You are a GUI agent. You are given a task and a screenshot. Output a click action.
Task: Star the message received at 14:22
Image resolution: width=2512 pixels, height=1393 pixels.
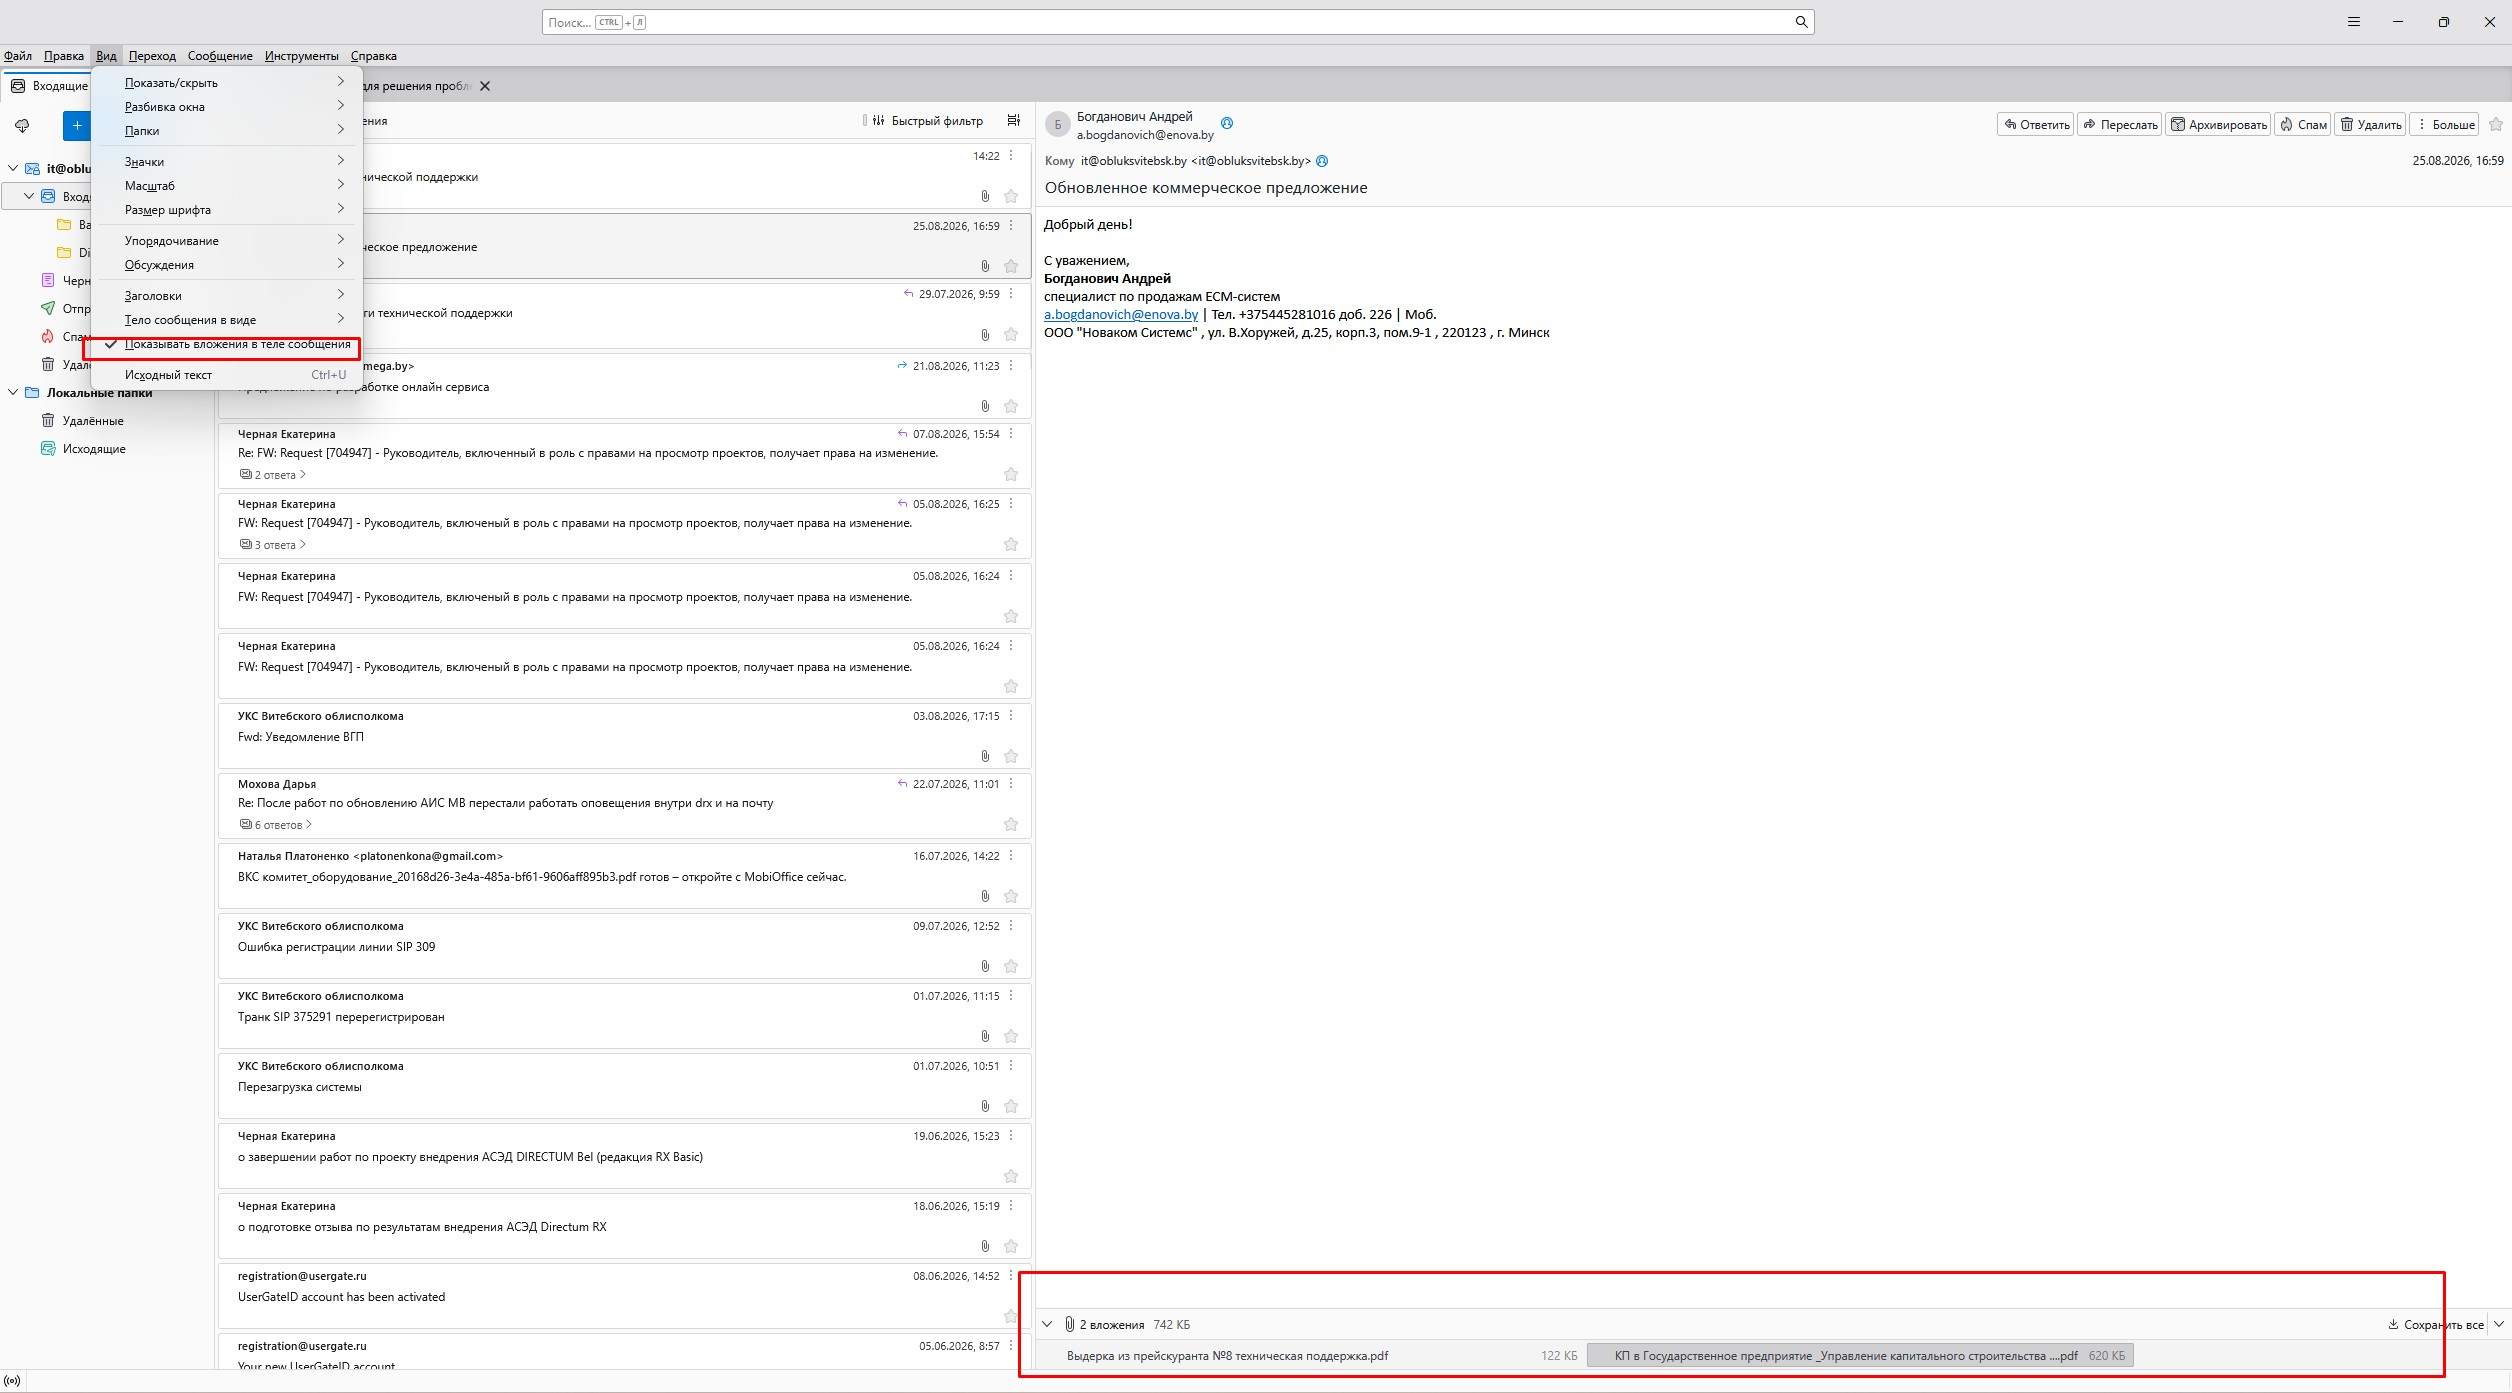pyautogui.click(x=1011, y=196)
